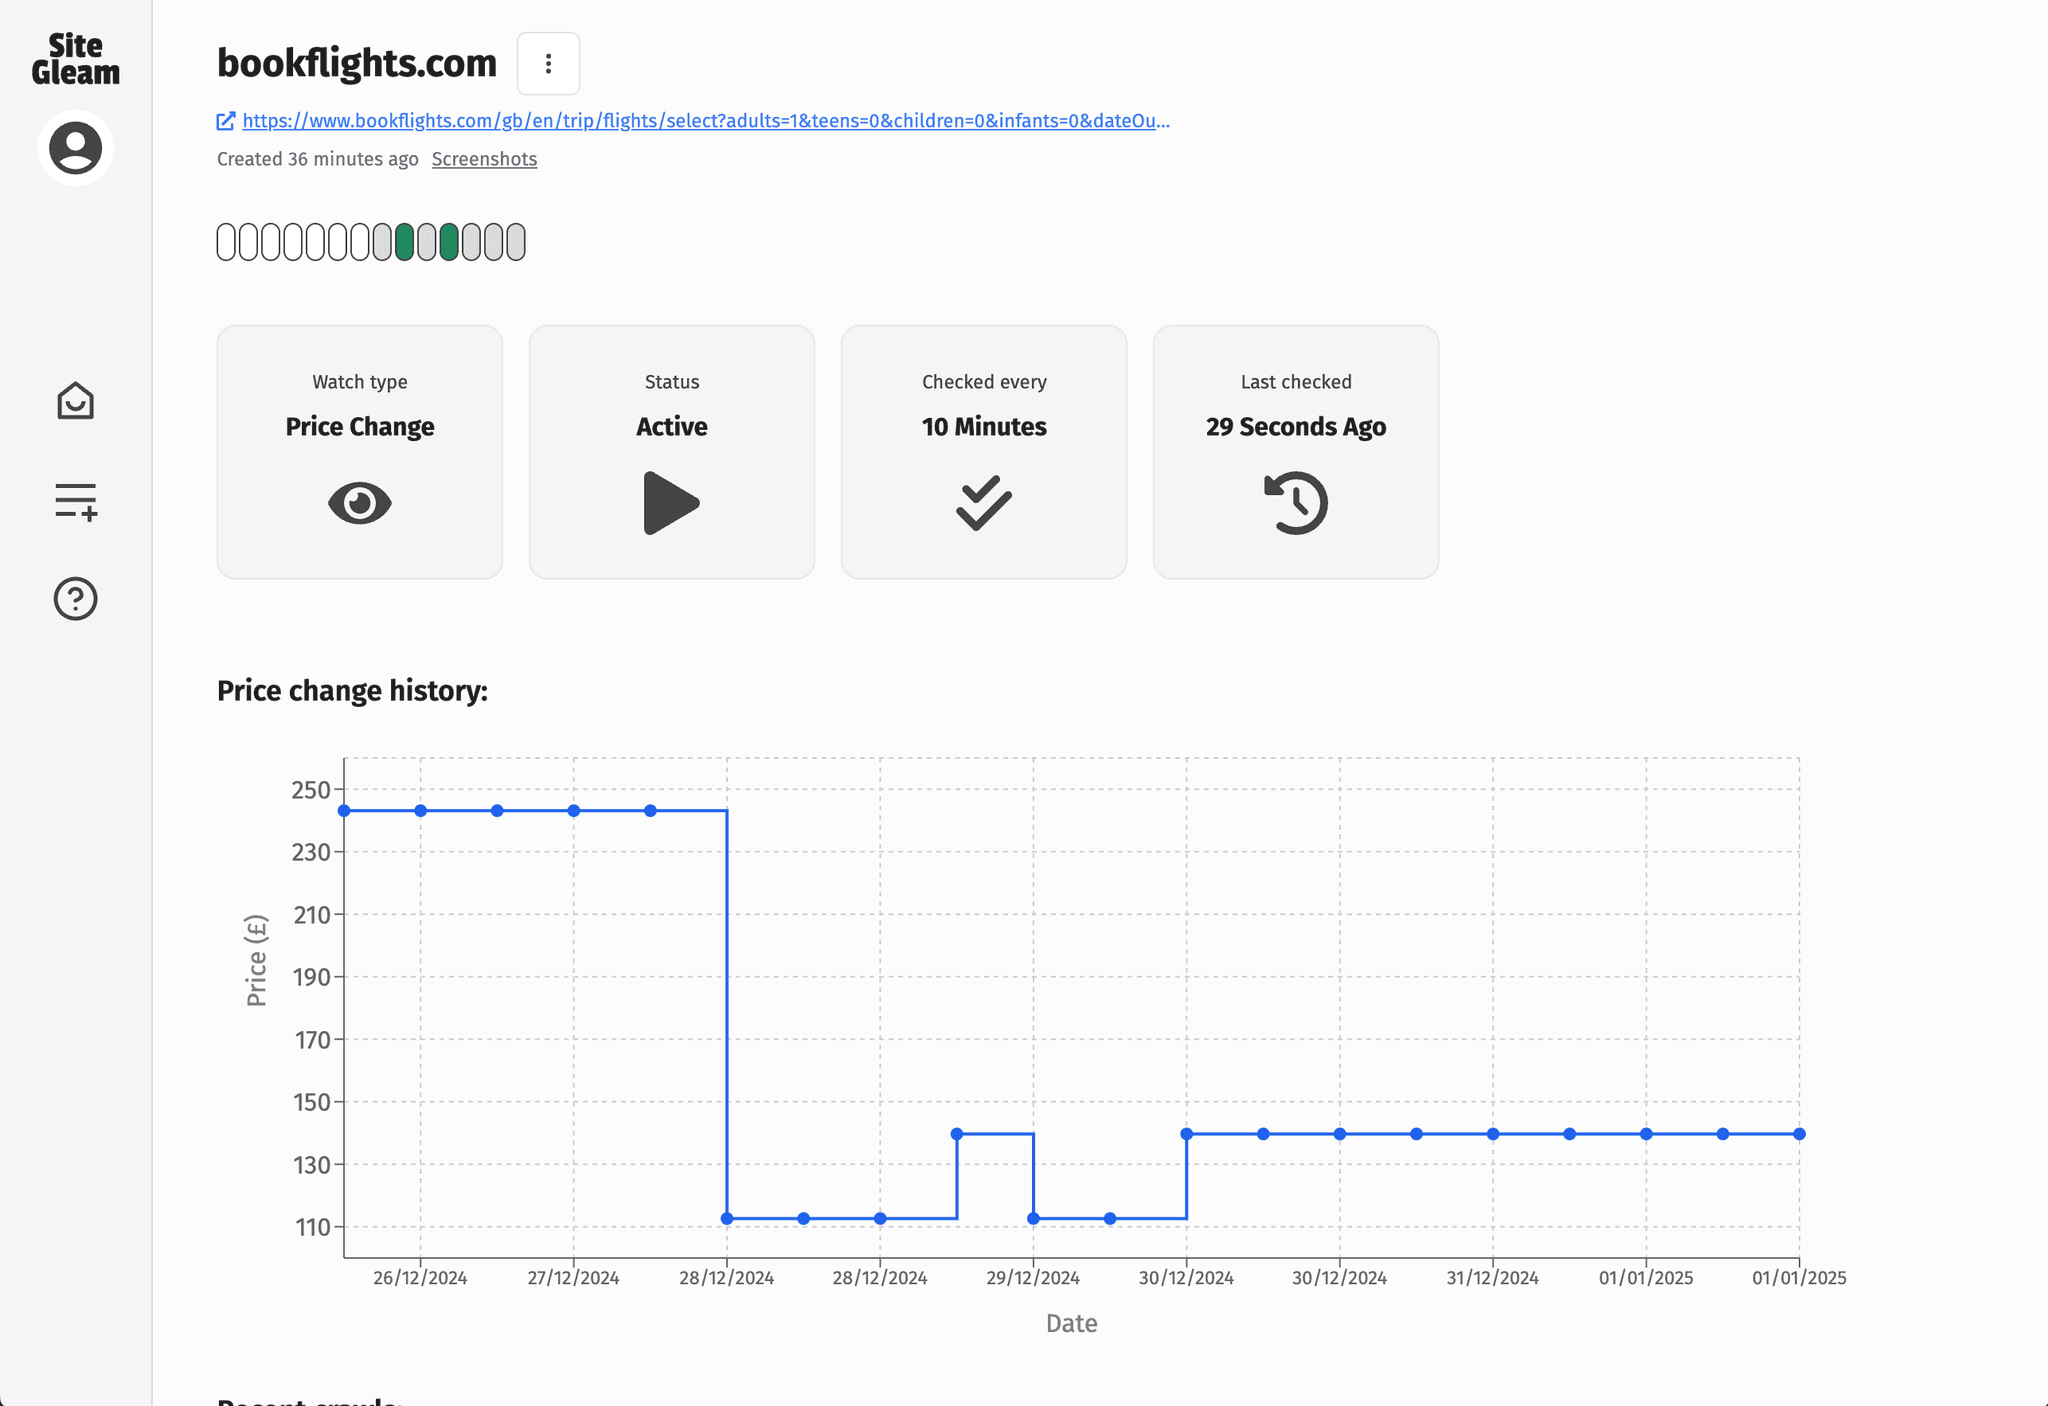Viewport: 2048px width, 1406px height.
Task: Click the external link icon before the URL
Action: pos(226,121)
